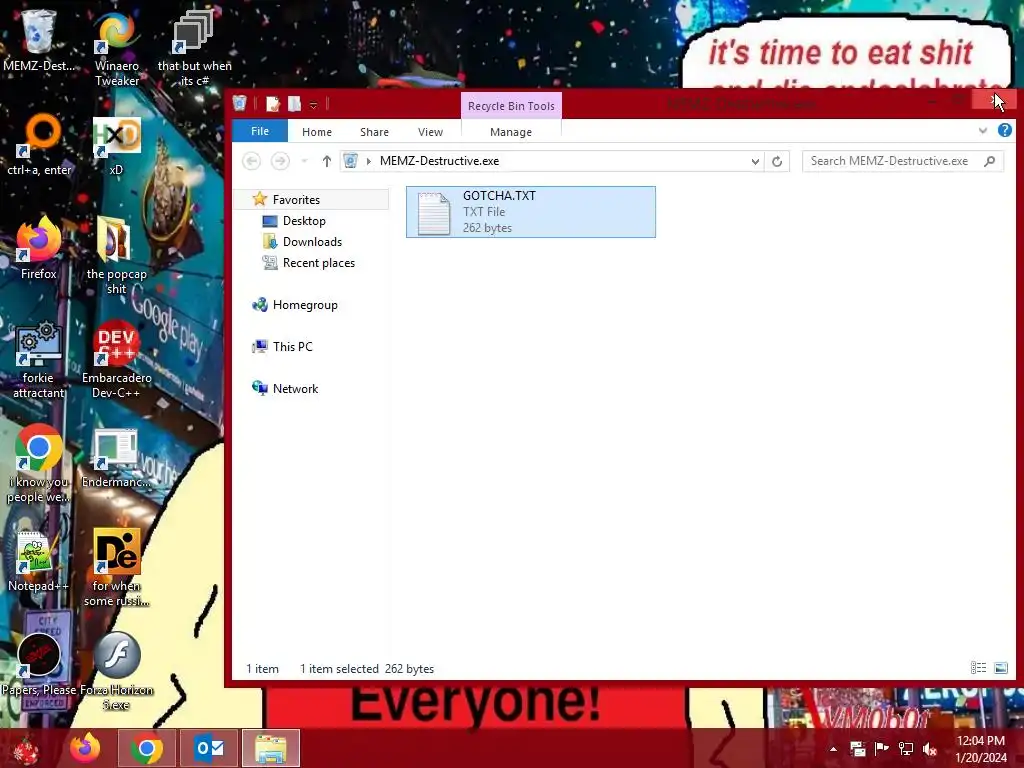1024x768 pixels.
Task: Click the Back navigation arrow
Action: 251,161
